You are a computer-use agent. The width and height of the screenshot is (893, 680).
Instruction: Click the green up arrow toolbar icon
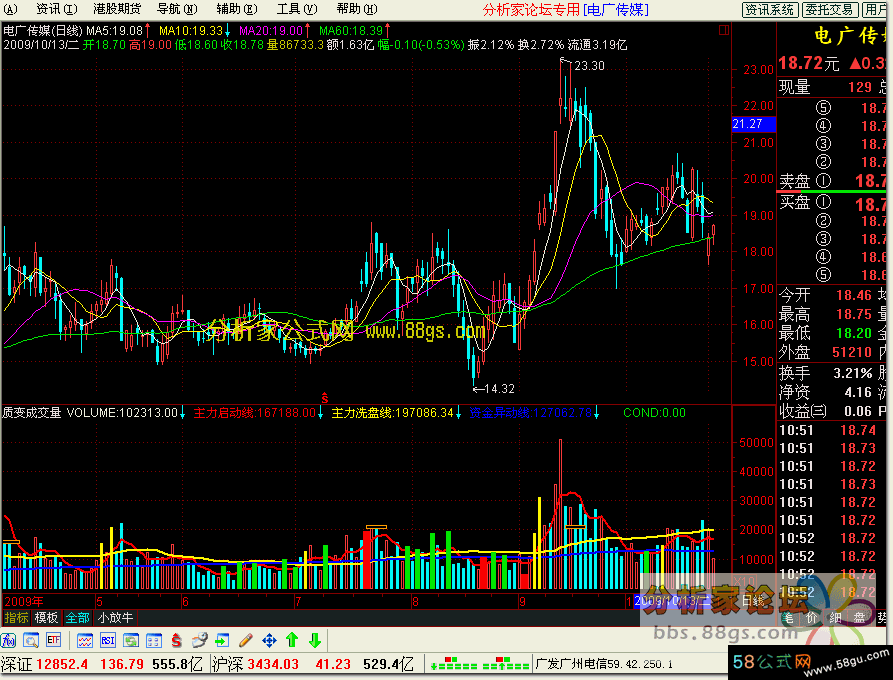[292, 641]
